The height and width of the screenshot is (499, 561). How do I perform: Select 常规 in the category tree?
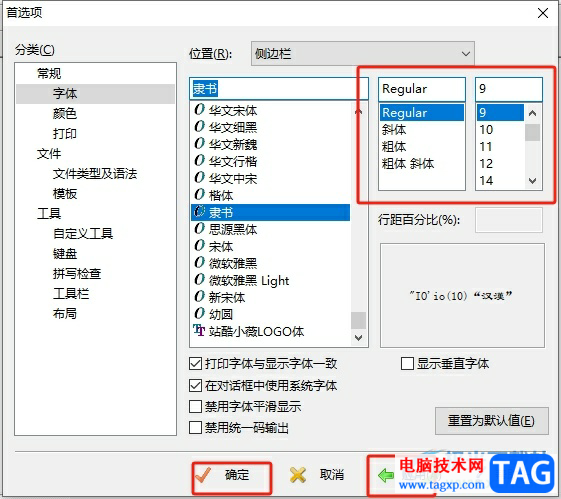coord(49,73)
